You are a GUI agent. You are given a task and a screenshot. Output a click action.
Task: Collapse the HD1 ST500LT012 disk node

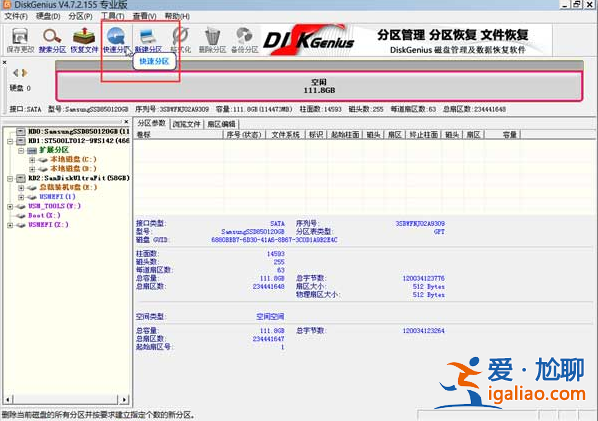10,141
